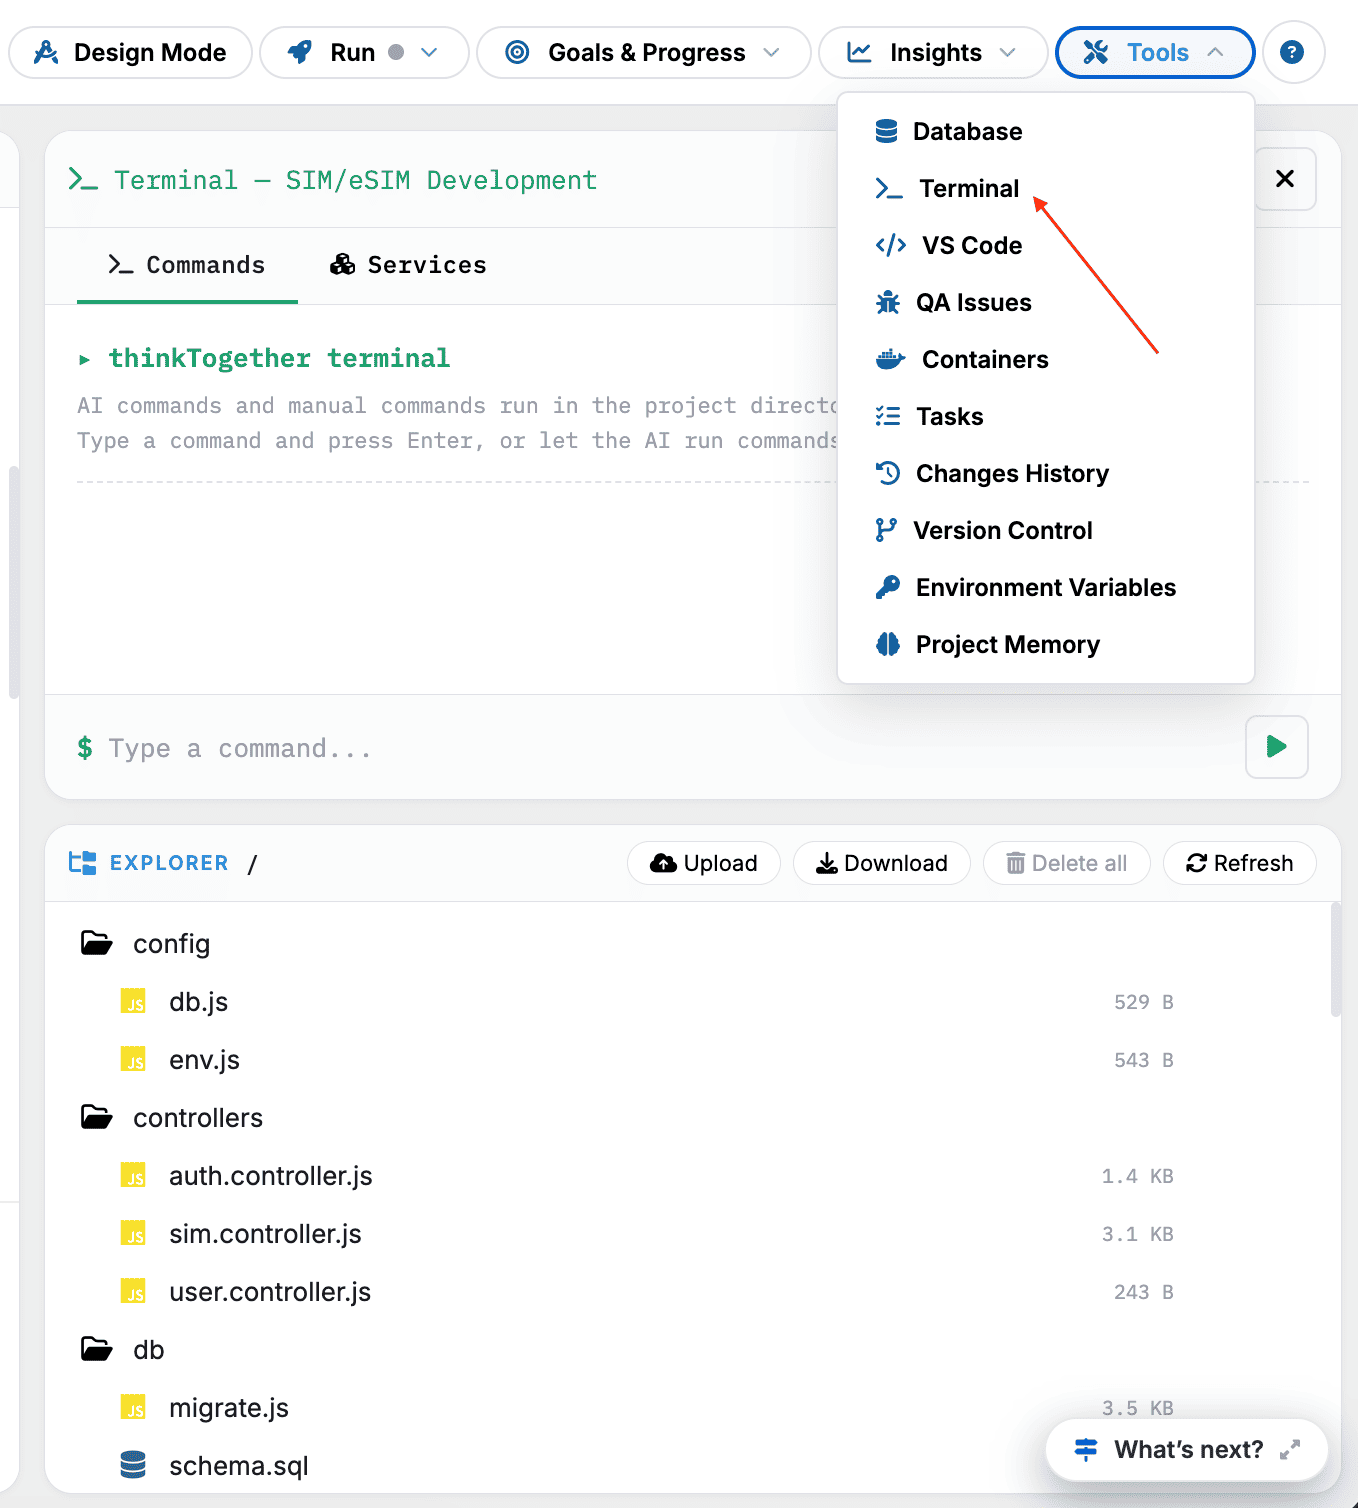This screenshot has width=1358, height=1508.
Task: Click the schema.sql database file icon
Action: click(133, 1465)
